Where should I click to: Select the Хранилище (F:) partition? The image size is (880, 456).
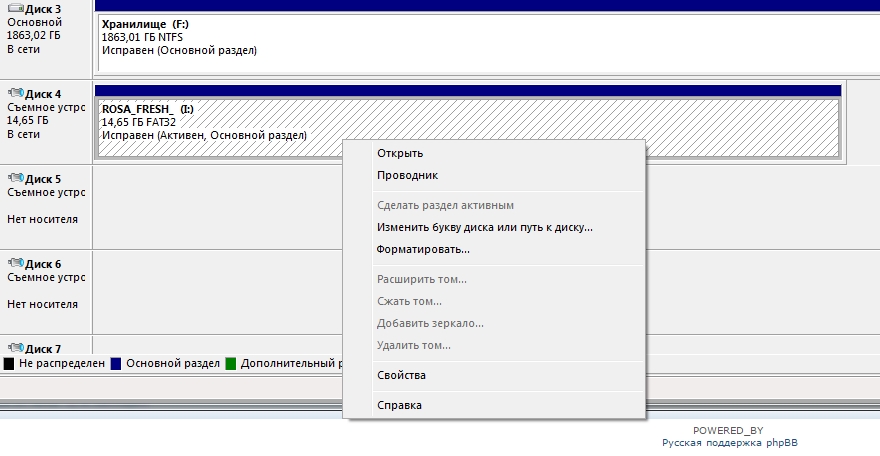point(488,43)
